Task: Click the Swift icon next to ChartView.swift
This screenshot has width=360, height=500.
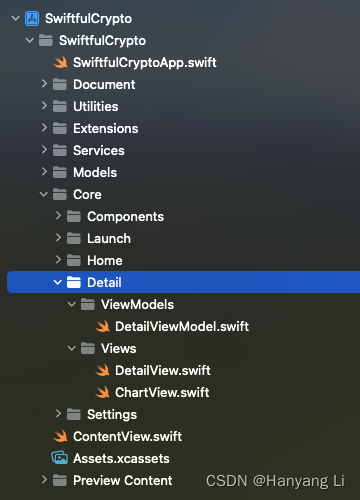Action: point(102,392)
